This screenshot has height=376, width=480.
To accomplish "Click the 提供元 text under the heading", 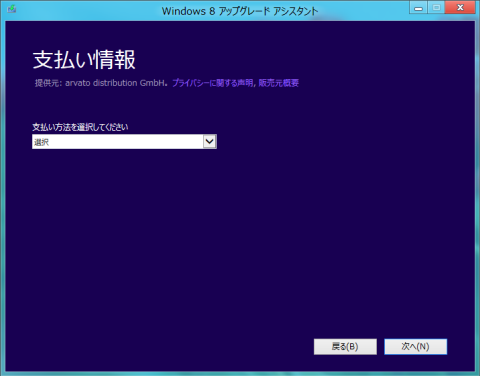I will [48, 83].
